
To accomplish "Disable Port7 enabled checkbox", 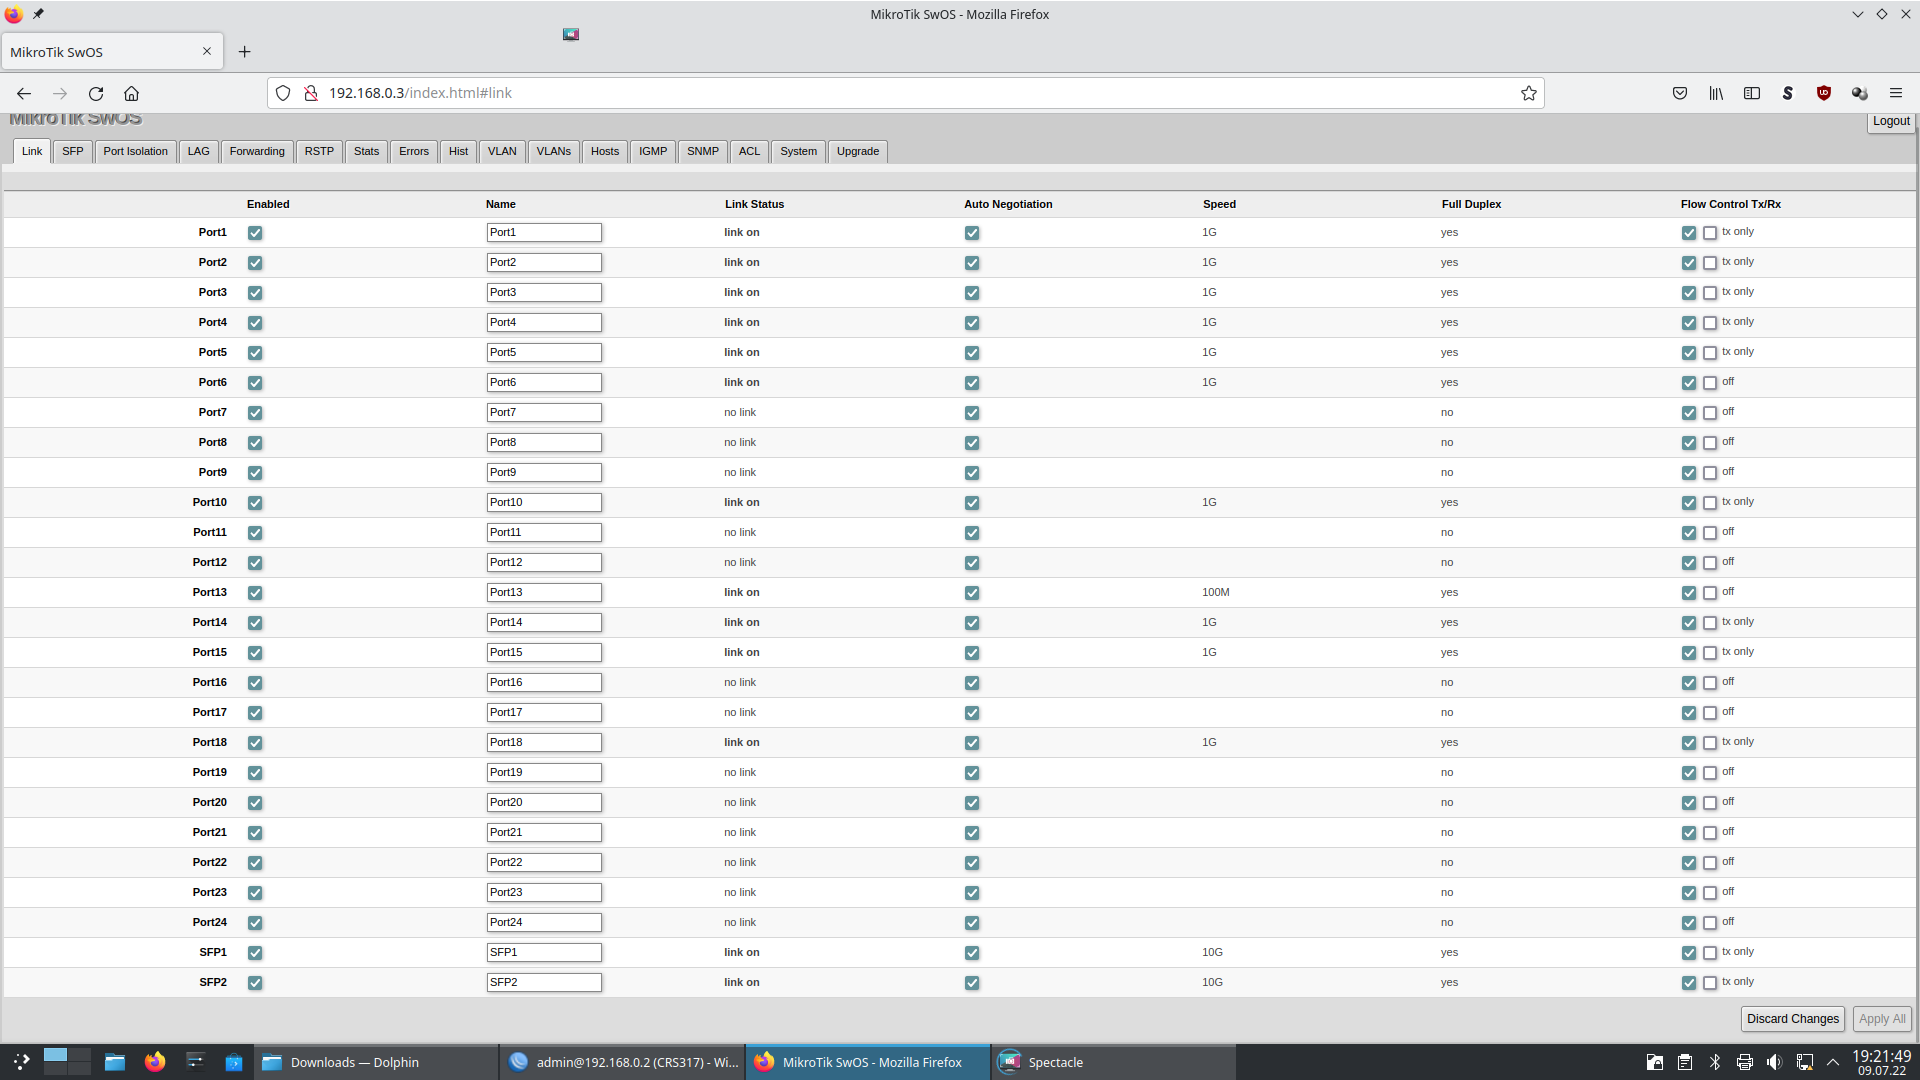I will 255,413.
